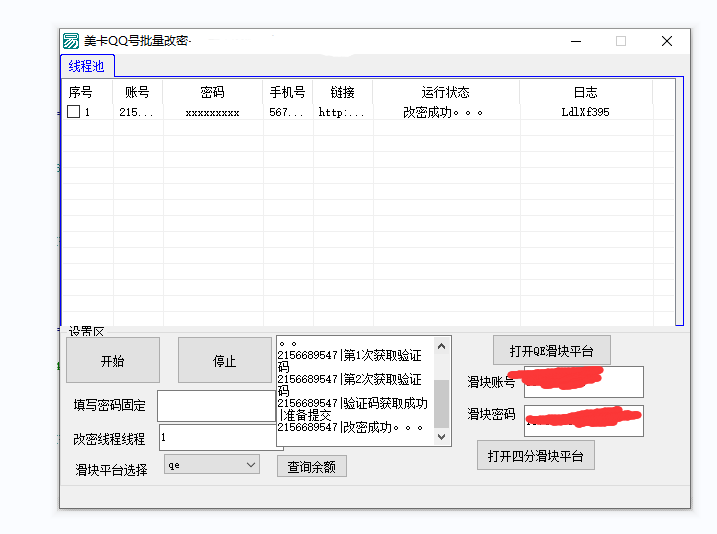Click the 打开四分滑块平台 button
Screen dimensions: 717x534
point(536,456)
